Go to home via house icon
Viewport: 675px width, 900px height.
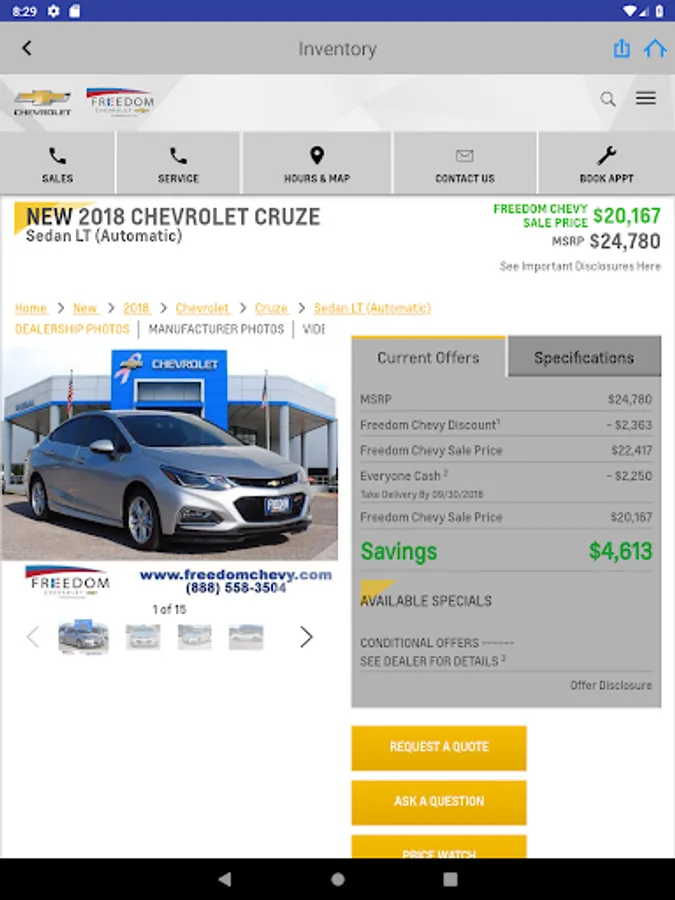[654, 49]
